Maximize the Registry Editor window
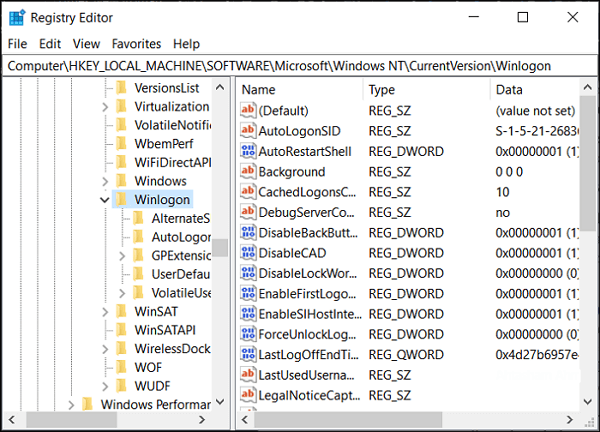600x432 pixels. click(x=523, y=17)
